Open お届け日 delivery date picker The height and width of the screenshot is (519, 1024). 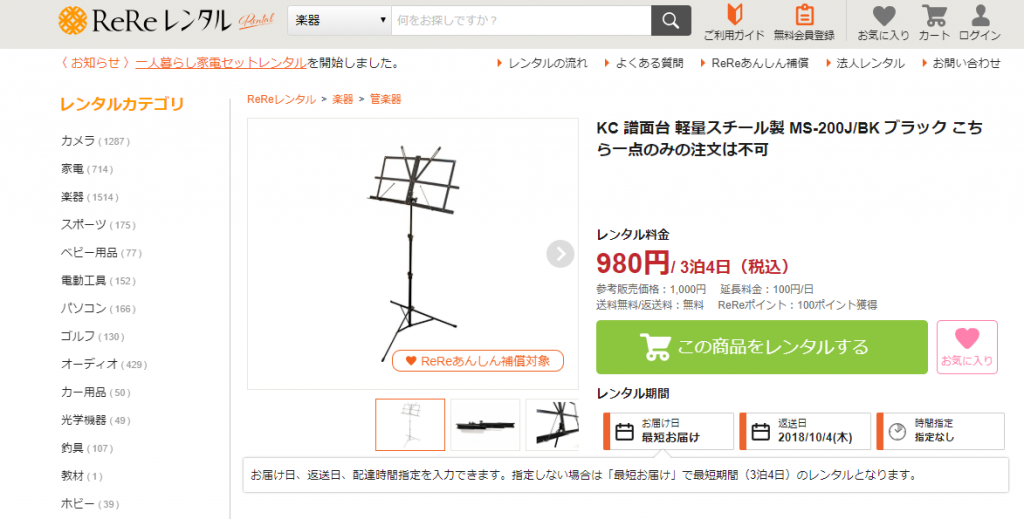669,431
